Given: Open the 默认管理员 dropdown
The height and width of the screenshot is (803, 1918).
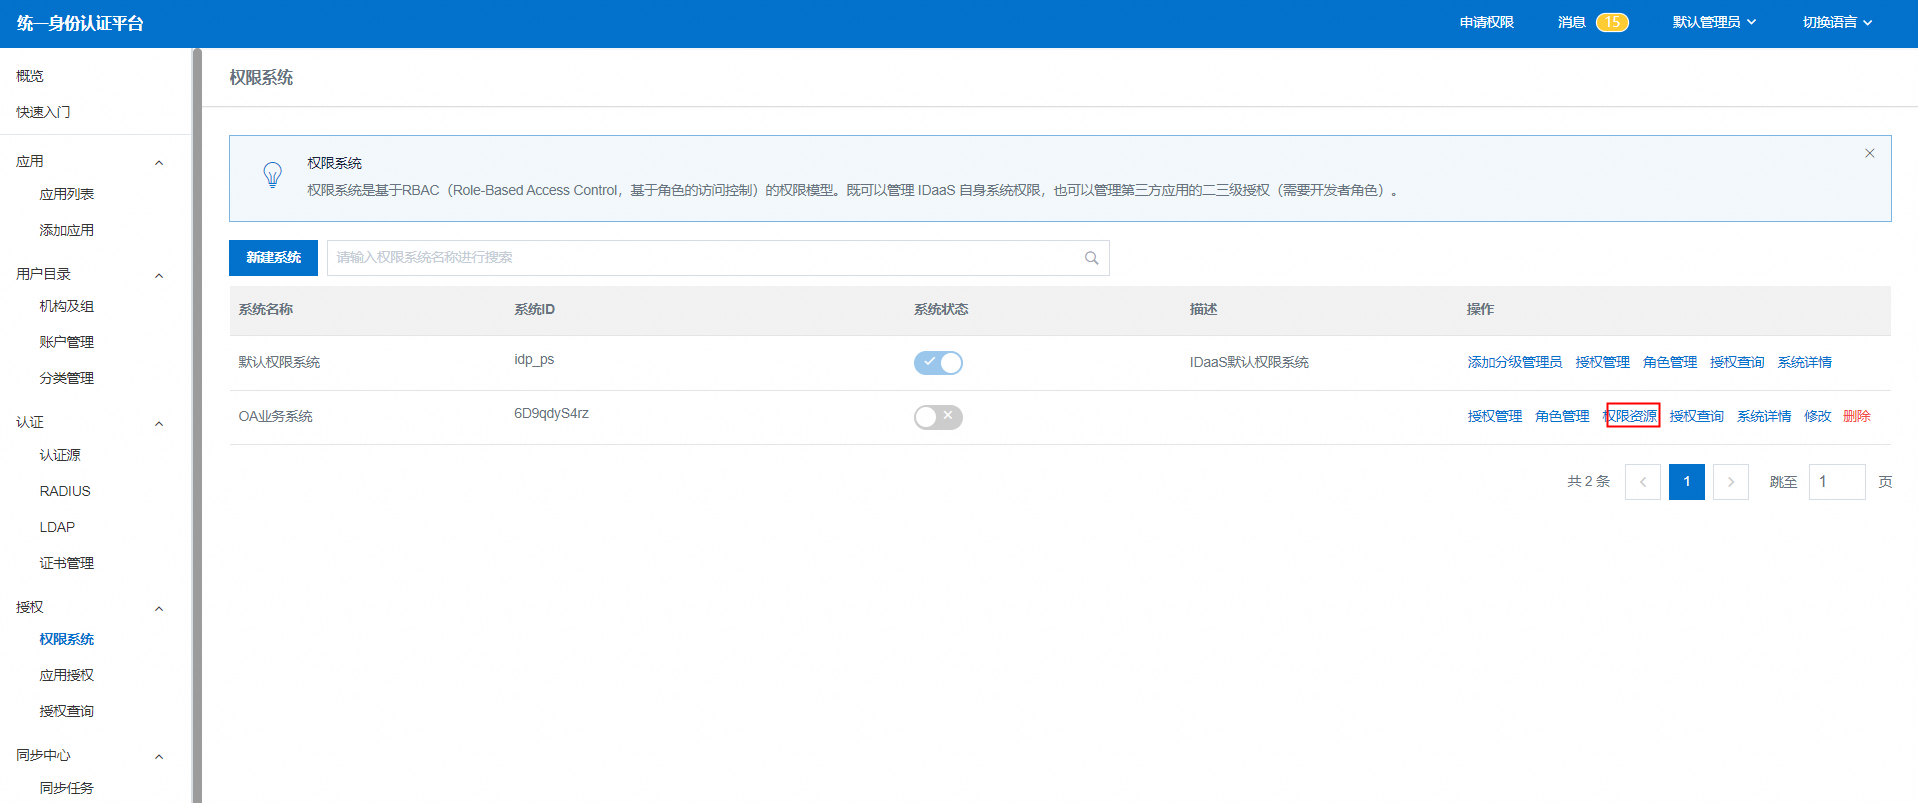Looking at the screenshot, I should click(1713, 22).
